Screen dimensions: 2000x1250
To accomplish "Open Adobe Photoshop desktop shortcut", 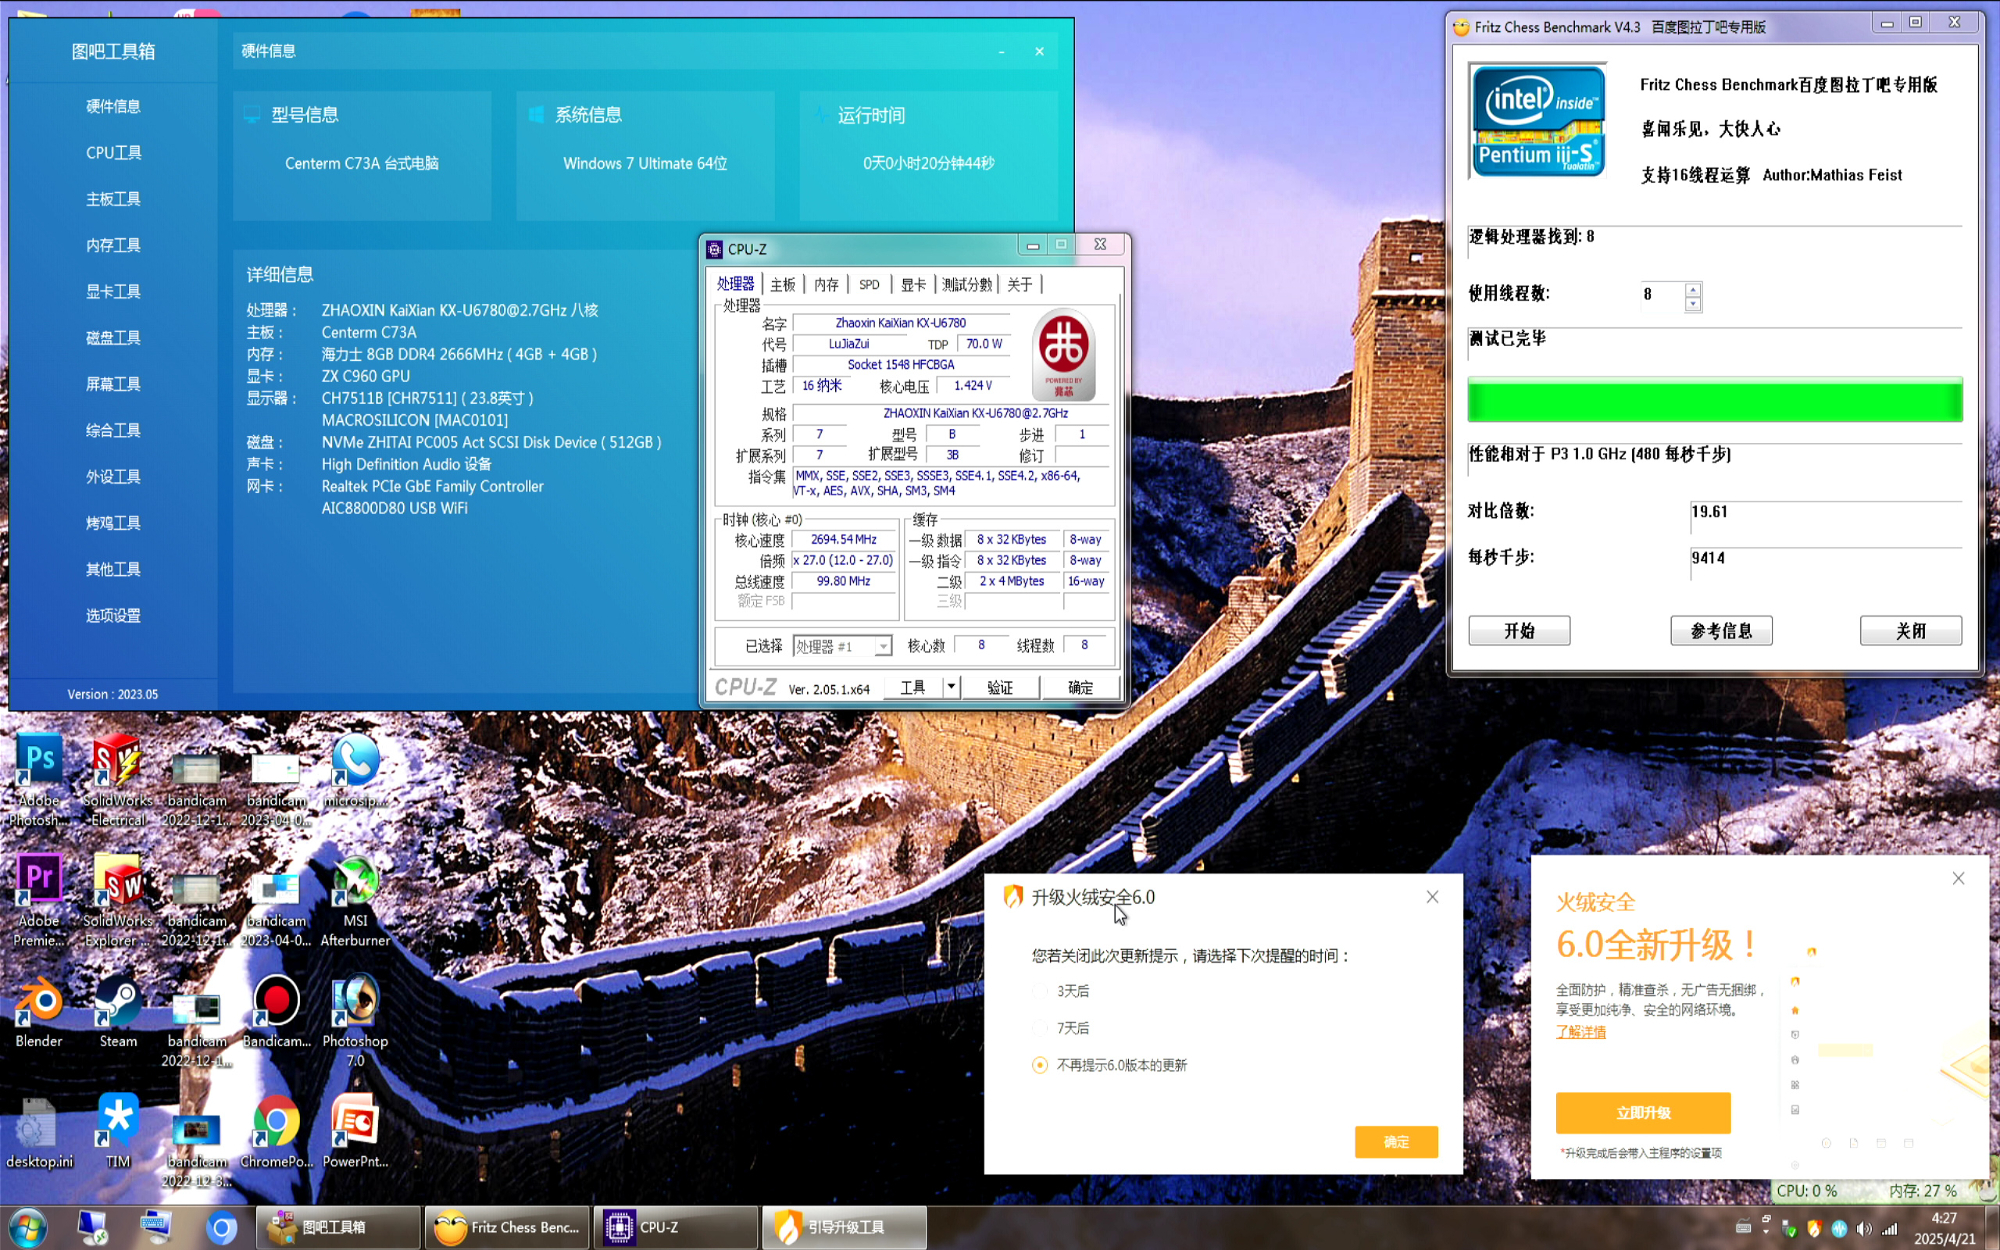I will (39, 780).
